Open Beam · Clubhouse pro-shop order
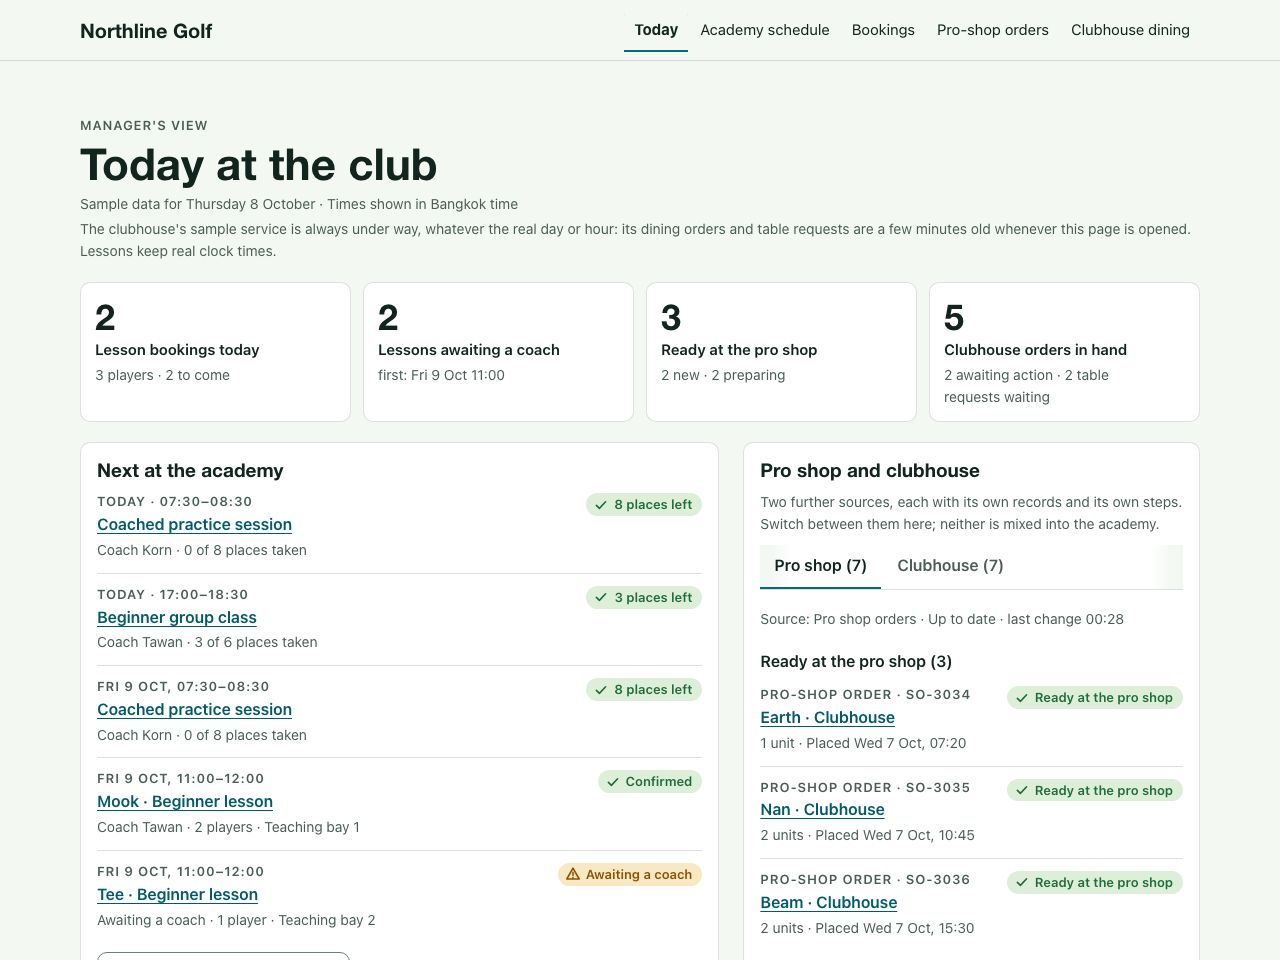Image resolution: width=1280 pixels, height=960 pixels. (828, 903)
